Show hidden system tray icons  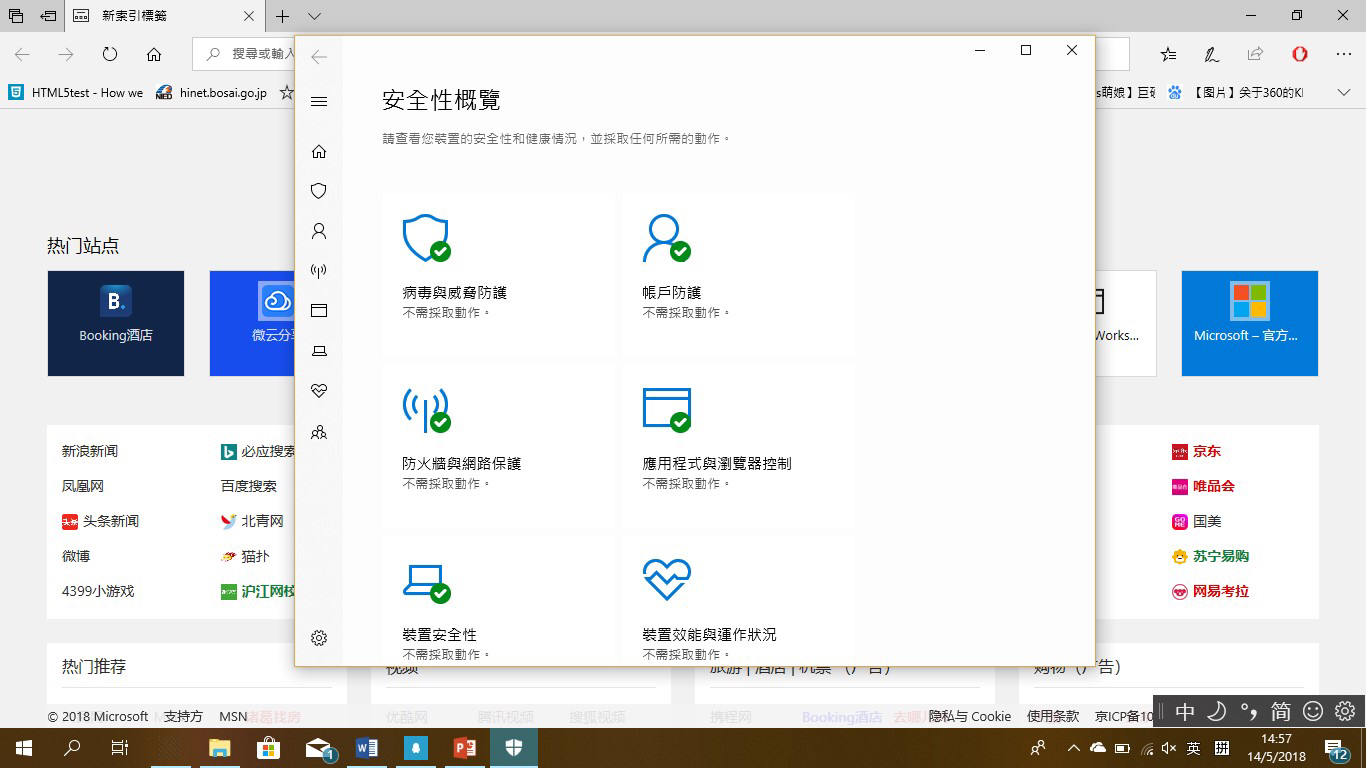pyautogui.click(x=1074, y=748)
